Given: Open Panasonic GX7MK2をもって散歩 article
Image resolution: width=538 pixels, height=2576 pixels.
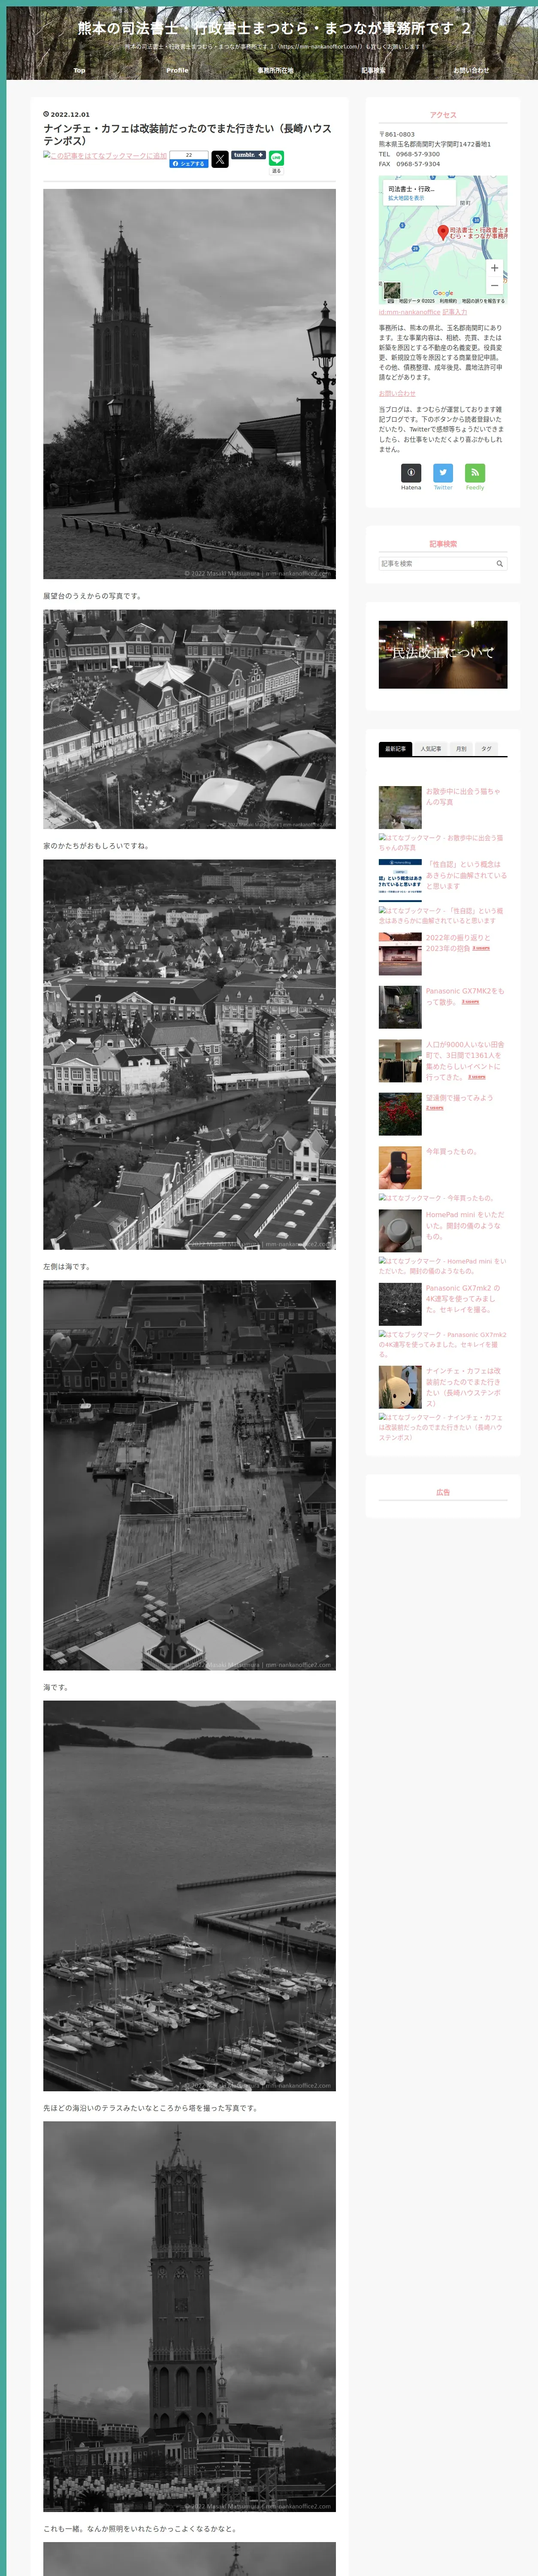Looking at the screenshot, I should [x=465, y=996].
